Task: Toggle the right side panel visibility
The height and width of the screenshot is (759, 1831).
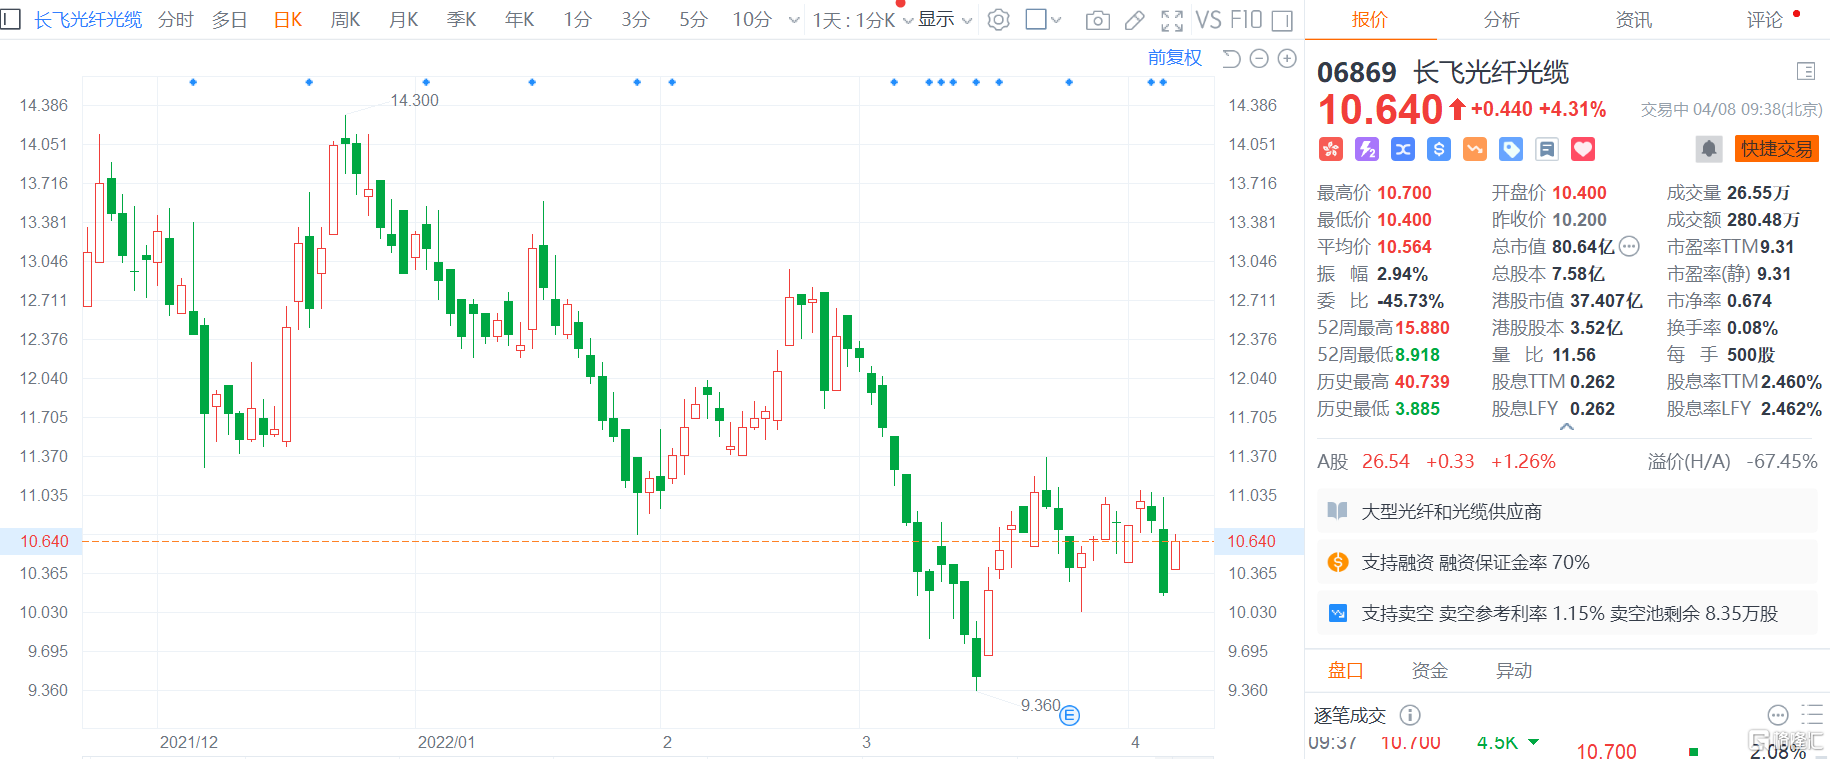Action: (x=1282, y=20)
